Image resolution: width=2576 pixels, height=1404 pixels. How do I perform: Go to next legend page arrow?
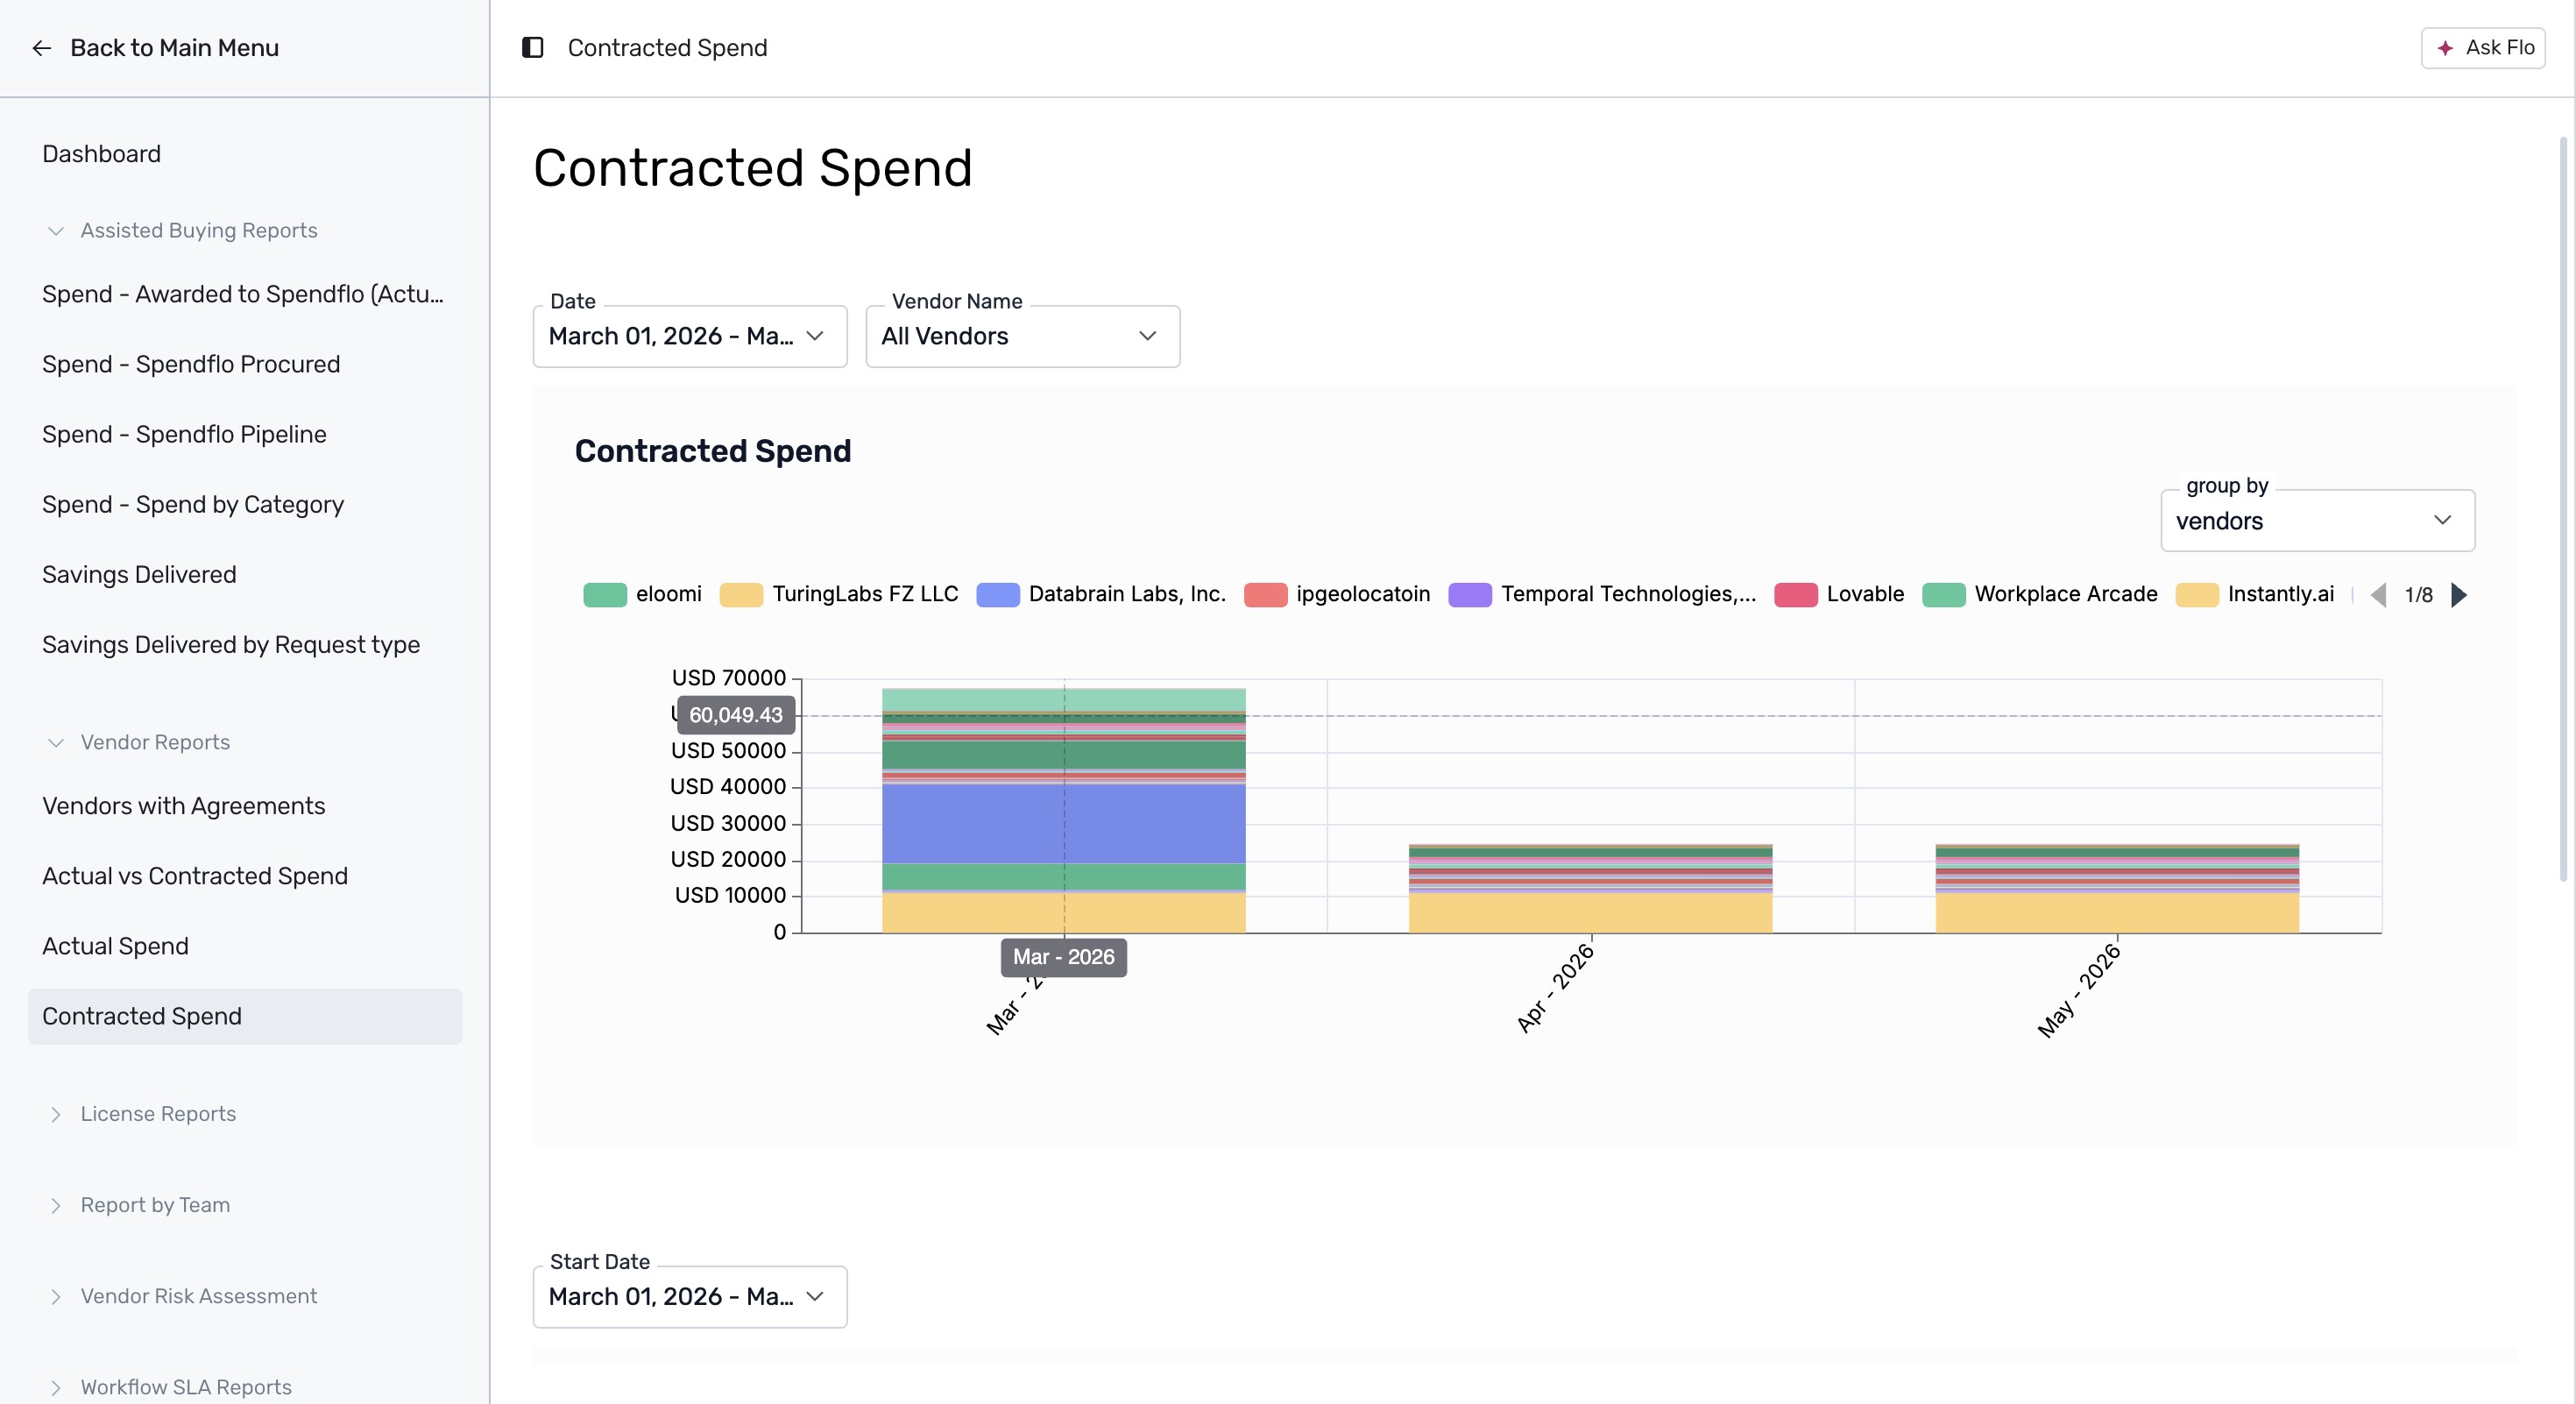click(2459, 595)
